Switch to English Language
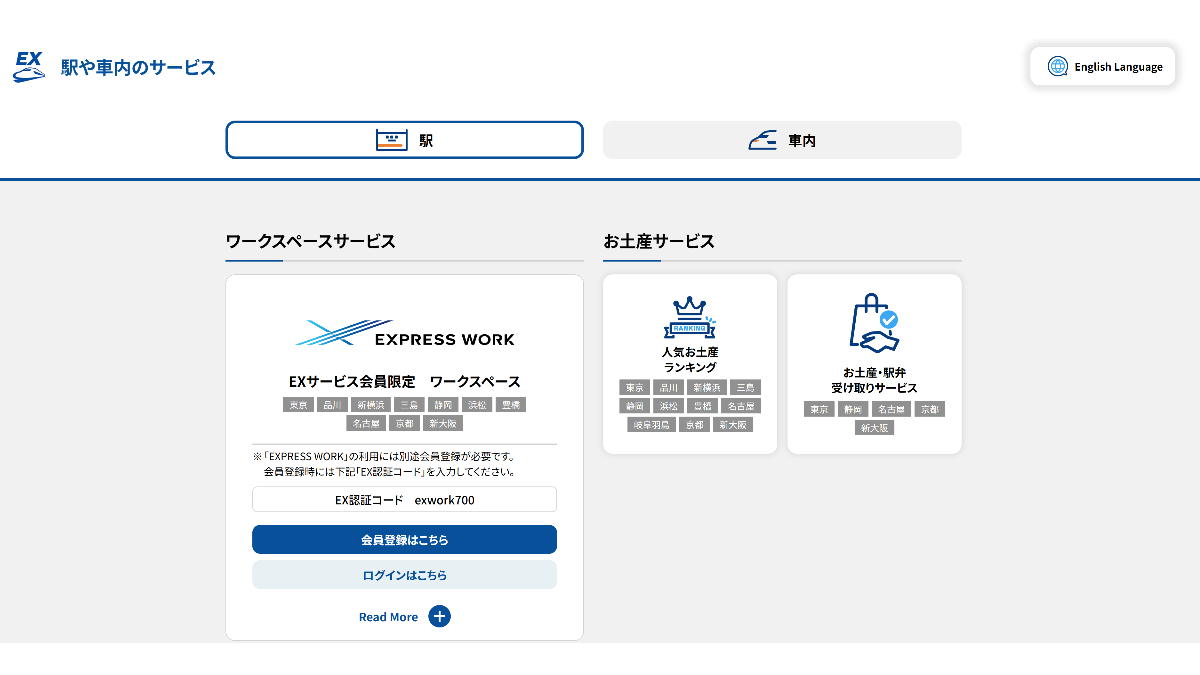 1103,66
